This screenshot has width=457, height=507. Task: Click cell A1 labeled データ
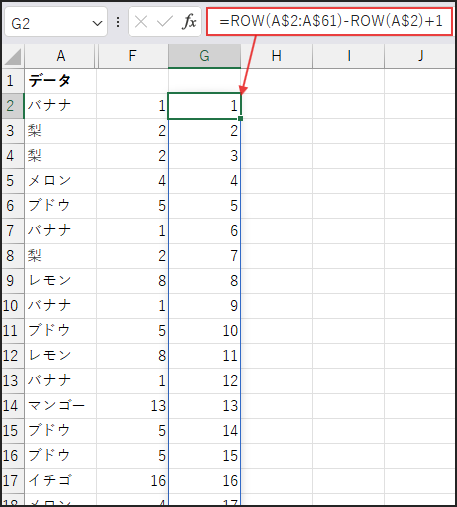(x=60, y=81)
